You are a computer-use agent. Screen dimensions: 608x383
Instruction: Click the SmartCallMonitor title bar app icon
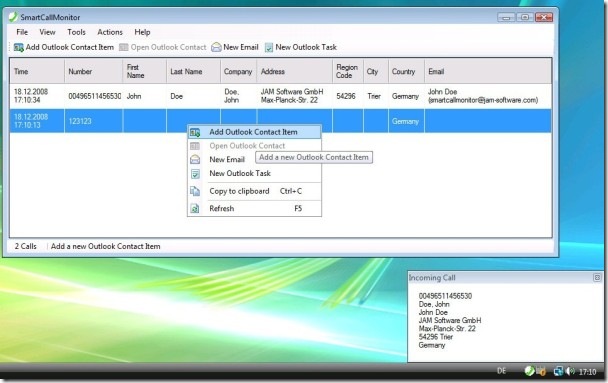(13, 17)
